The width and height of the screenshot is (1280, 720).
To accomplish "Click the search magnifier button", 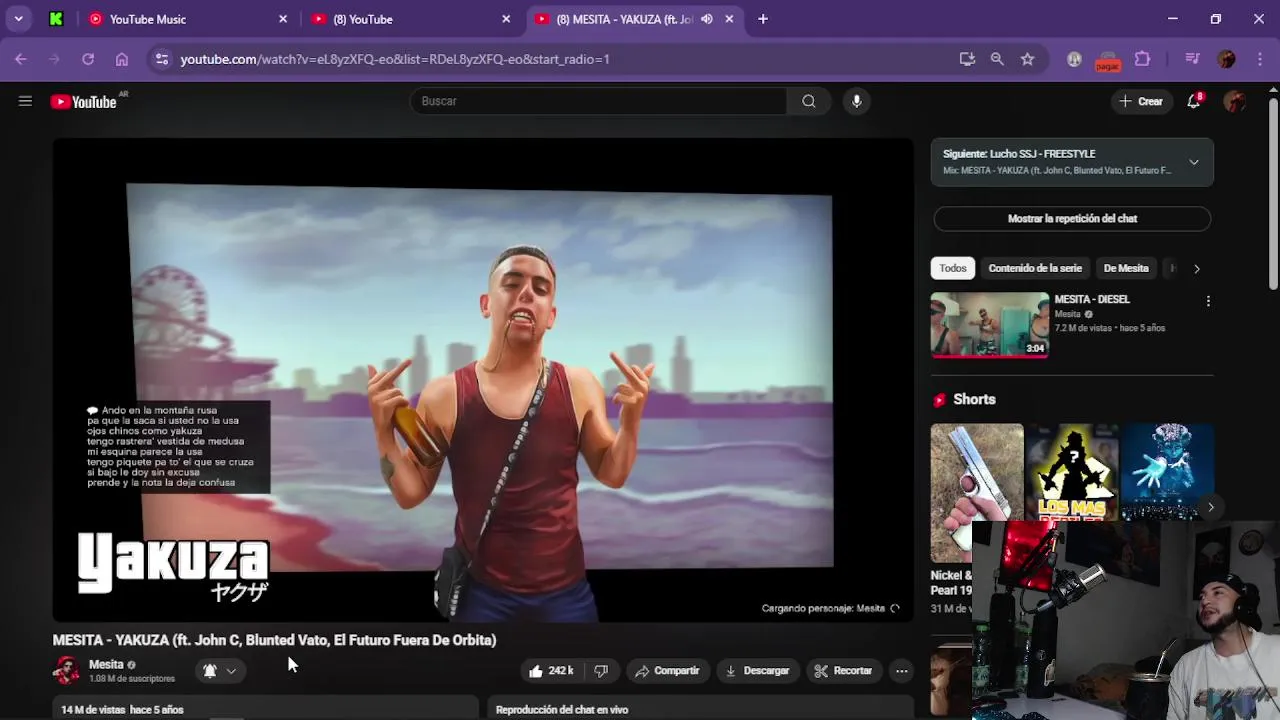I will [x=808, y=101].
